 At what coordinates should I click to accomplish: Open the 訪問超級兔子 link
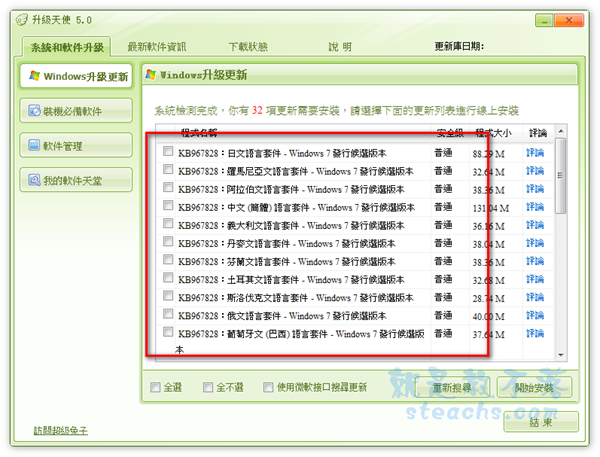coord(60,431)
